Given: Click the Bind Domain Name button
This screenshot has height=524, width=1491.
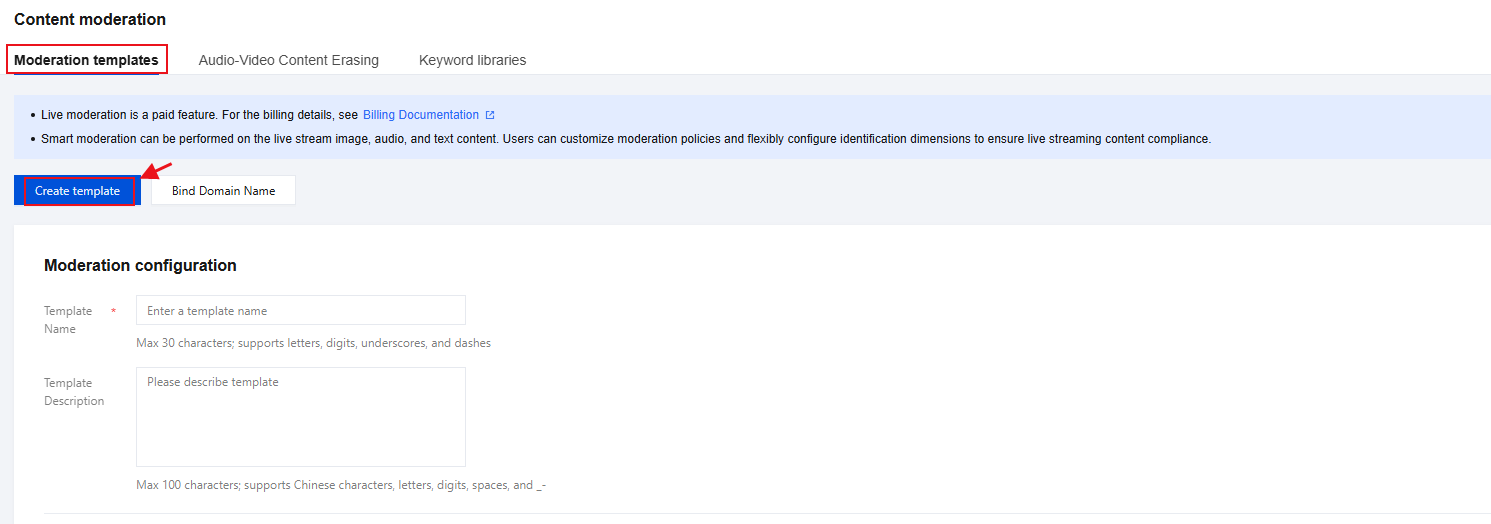Looking at the screenshot, I should click(223, 191).
